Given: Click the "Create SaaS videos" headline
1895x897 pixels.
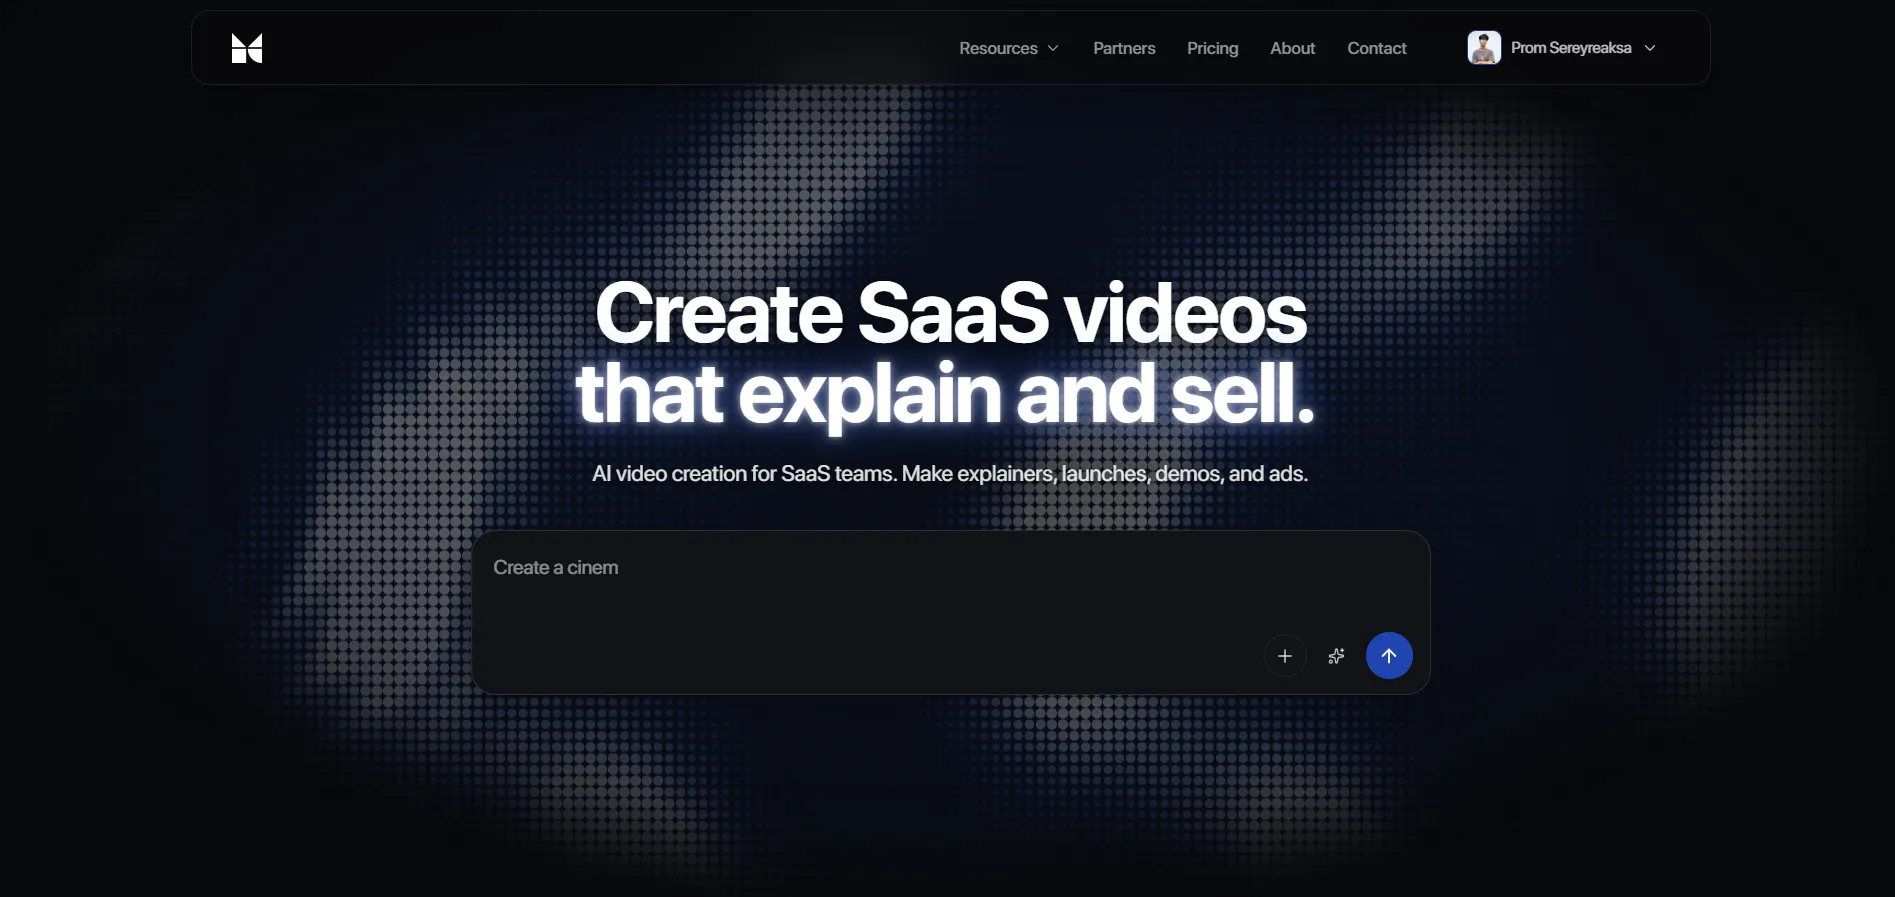Looking at the screenshot, I should click(951, 313).
